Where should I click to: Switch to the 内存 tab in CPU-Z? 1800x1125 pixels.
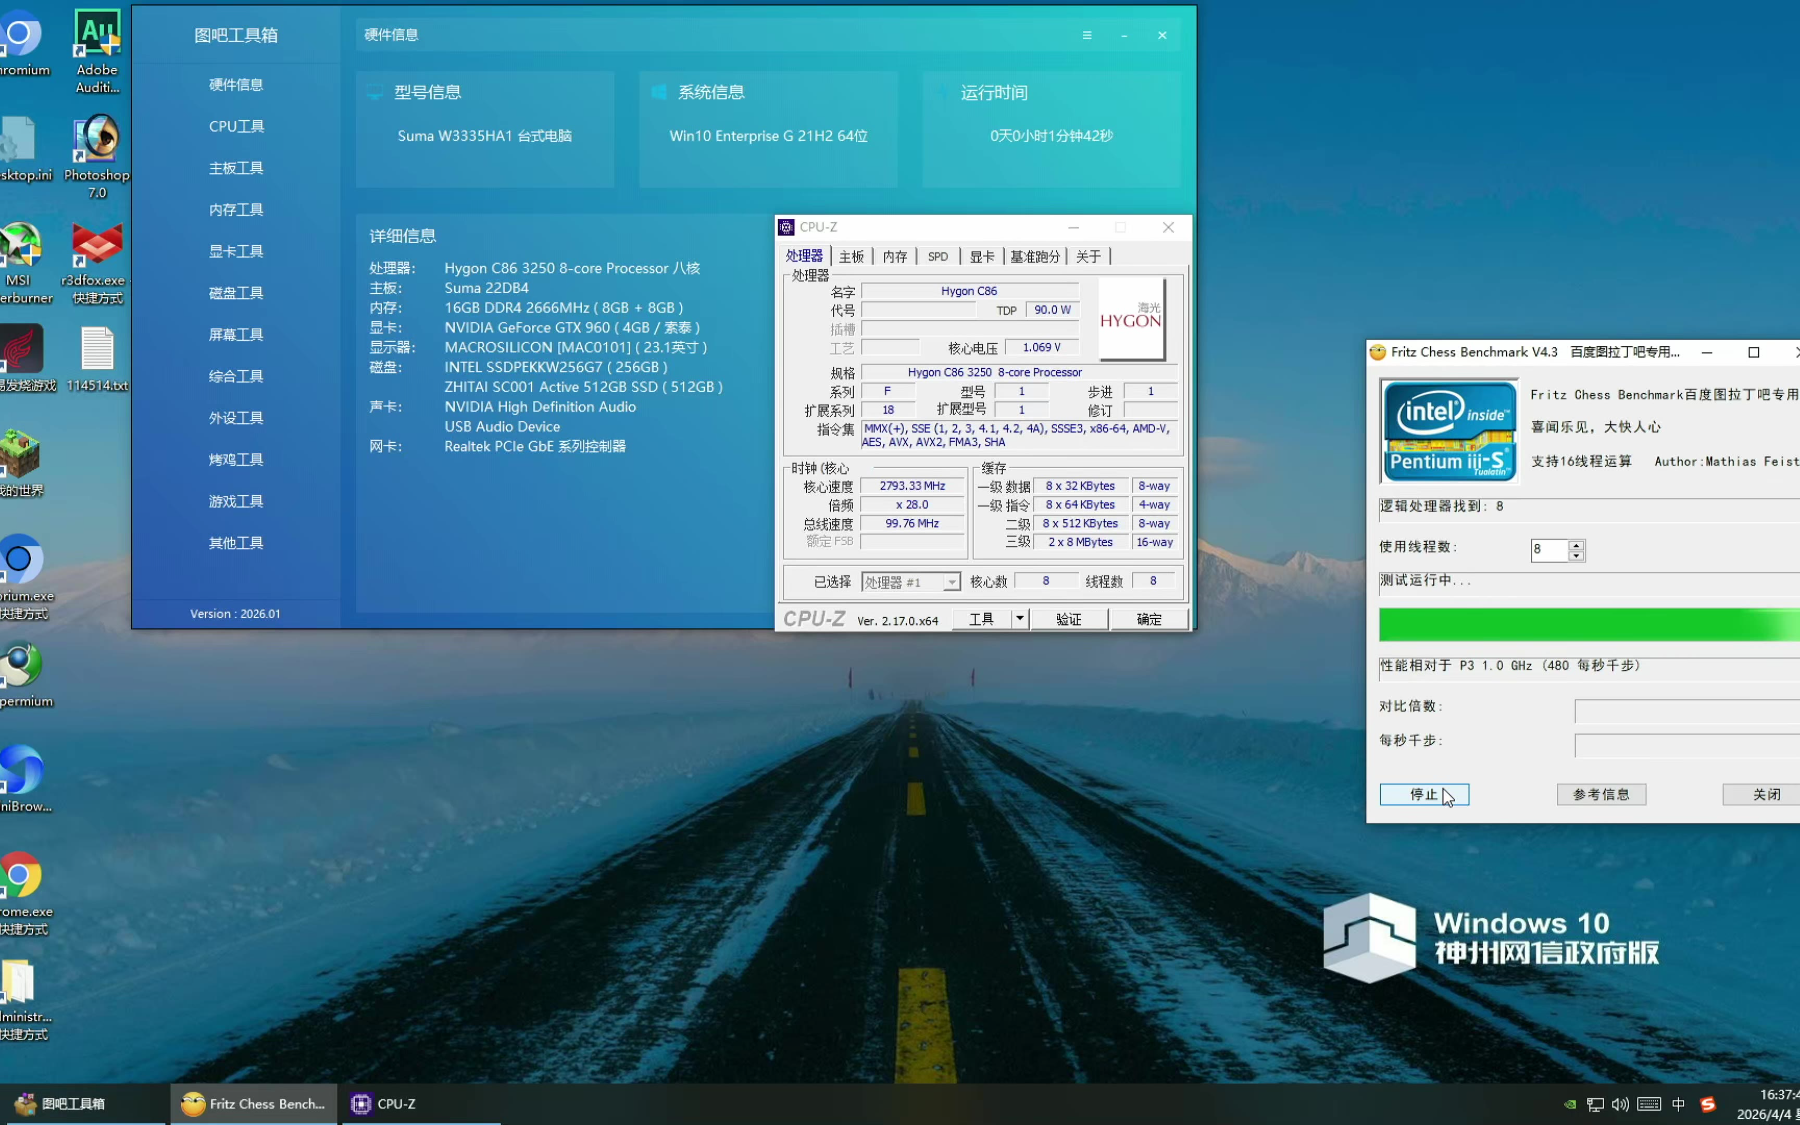click(x=895, y=257)
